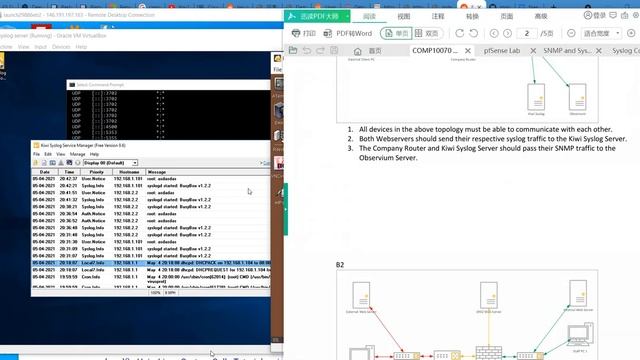Zoom out the PDF with minus icon

[x=571, y=33]
